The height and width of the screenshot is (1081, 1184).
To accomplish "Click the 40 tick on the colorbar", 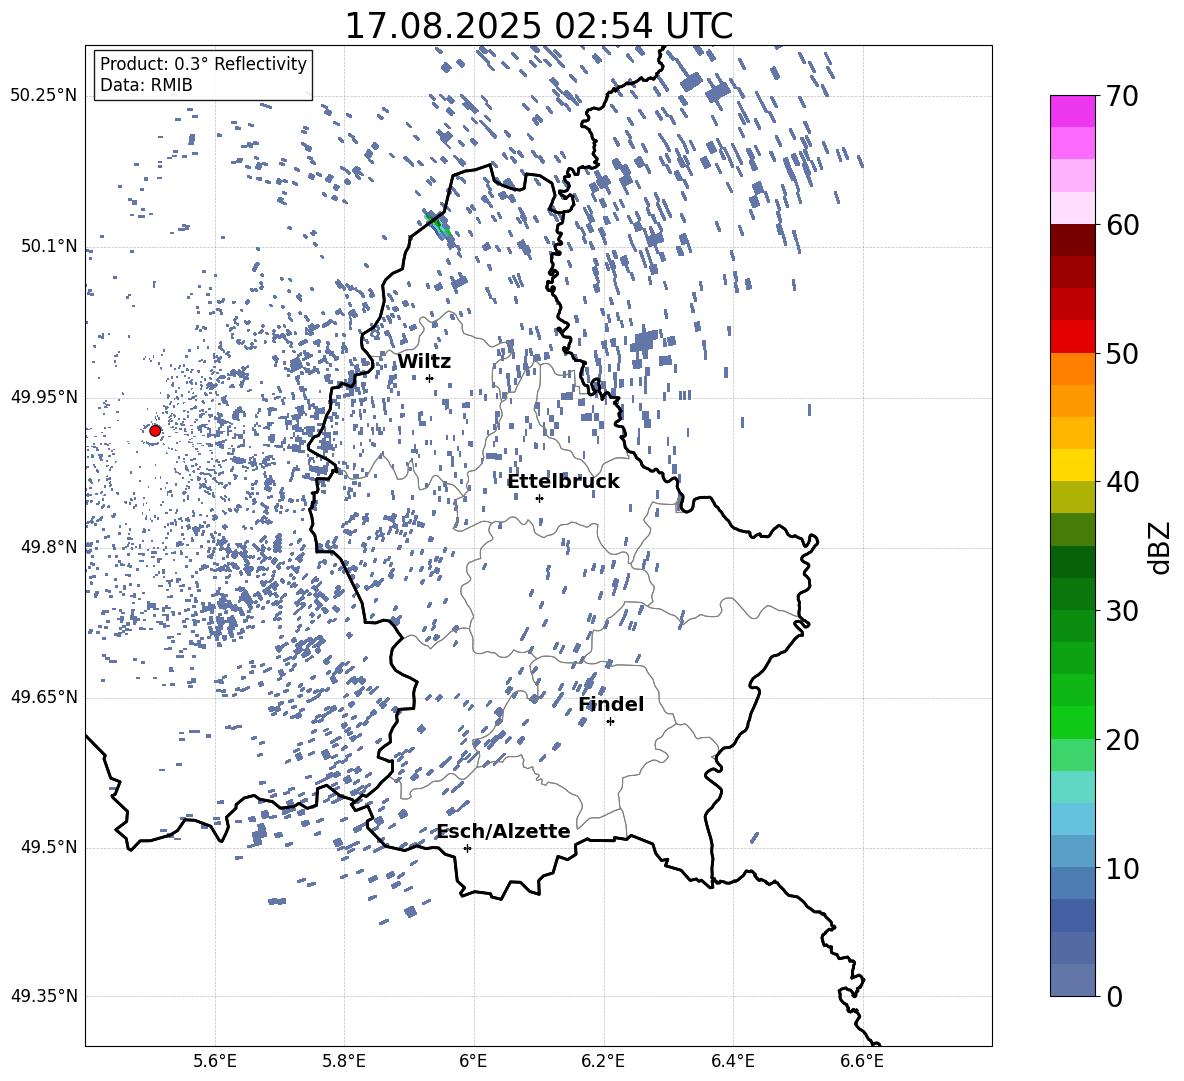I will 1122,482.
